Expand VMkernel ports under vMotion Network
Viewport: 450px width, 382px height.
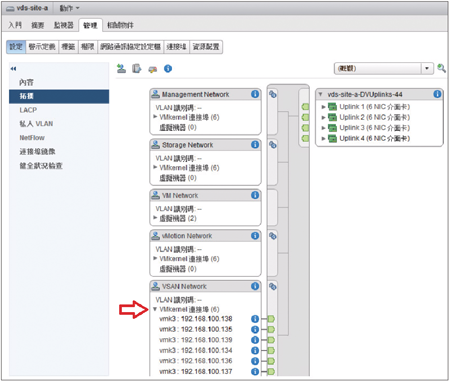[155, 258]
